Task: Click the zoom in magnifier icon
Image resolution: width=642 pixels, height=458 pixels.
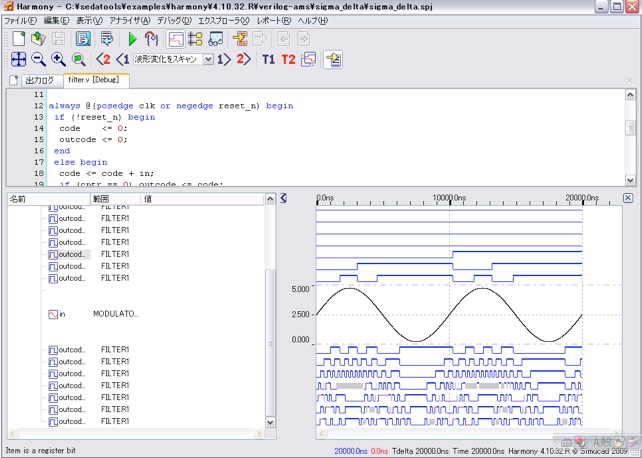Action: point(58,60)
